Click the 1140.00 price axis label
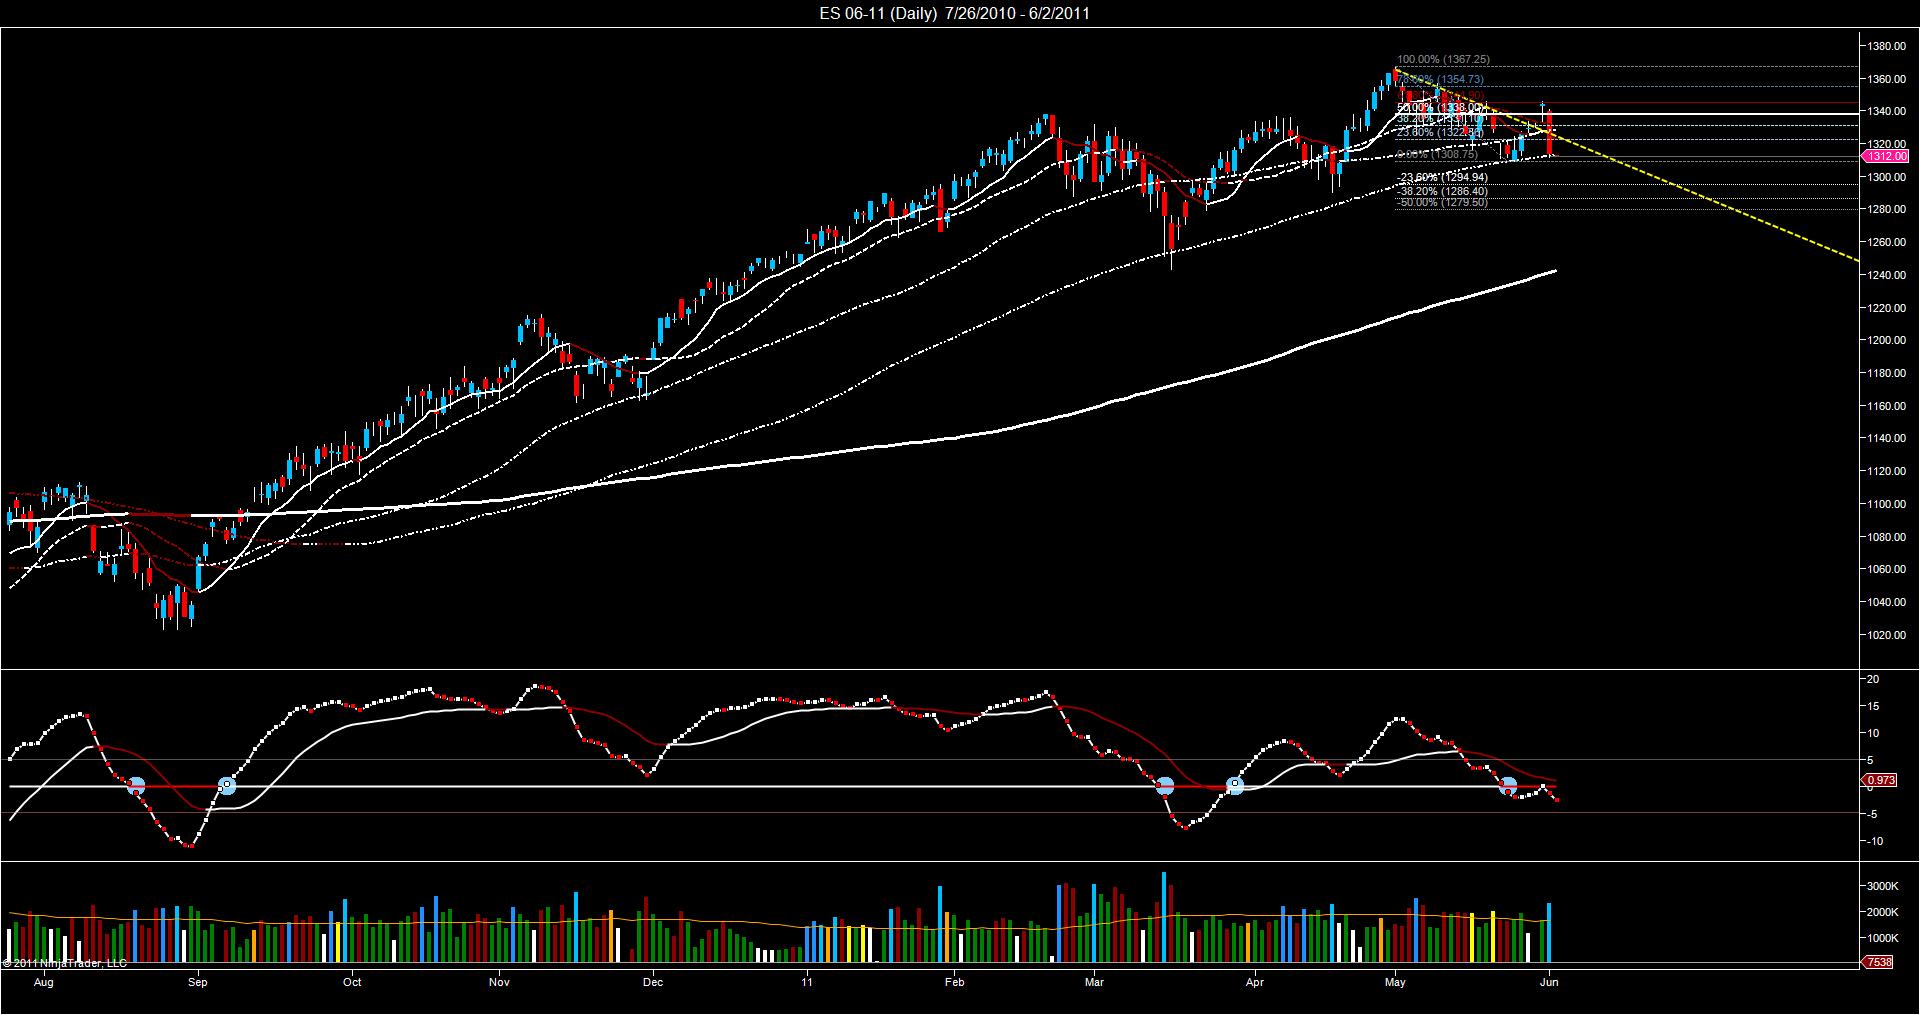The width and height of the screenshot is (1920, 1015). pos(1885,439)
